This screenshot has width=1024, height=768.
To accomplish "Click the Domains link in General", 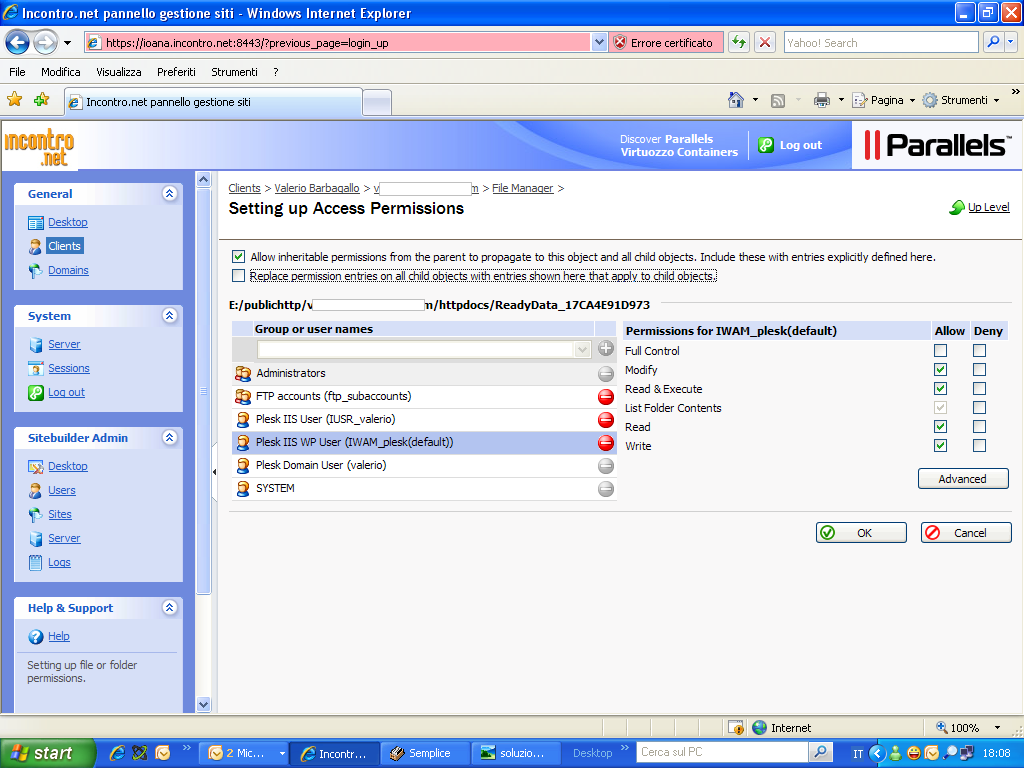I will point(68,270).
